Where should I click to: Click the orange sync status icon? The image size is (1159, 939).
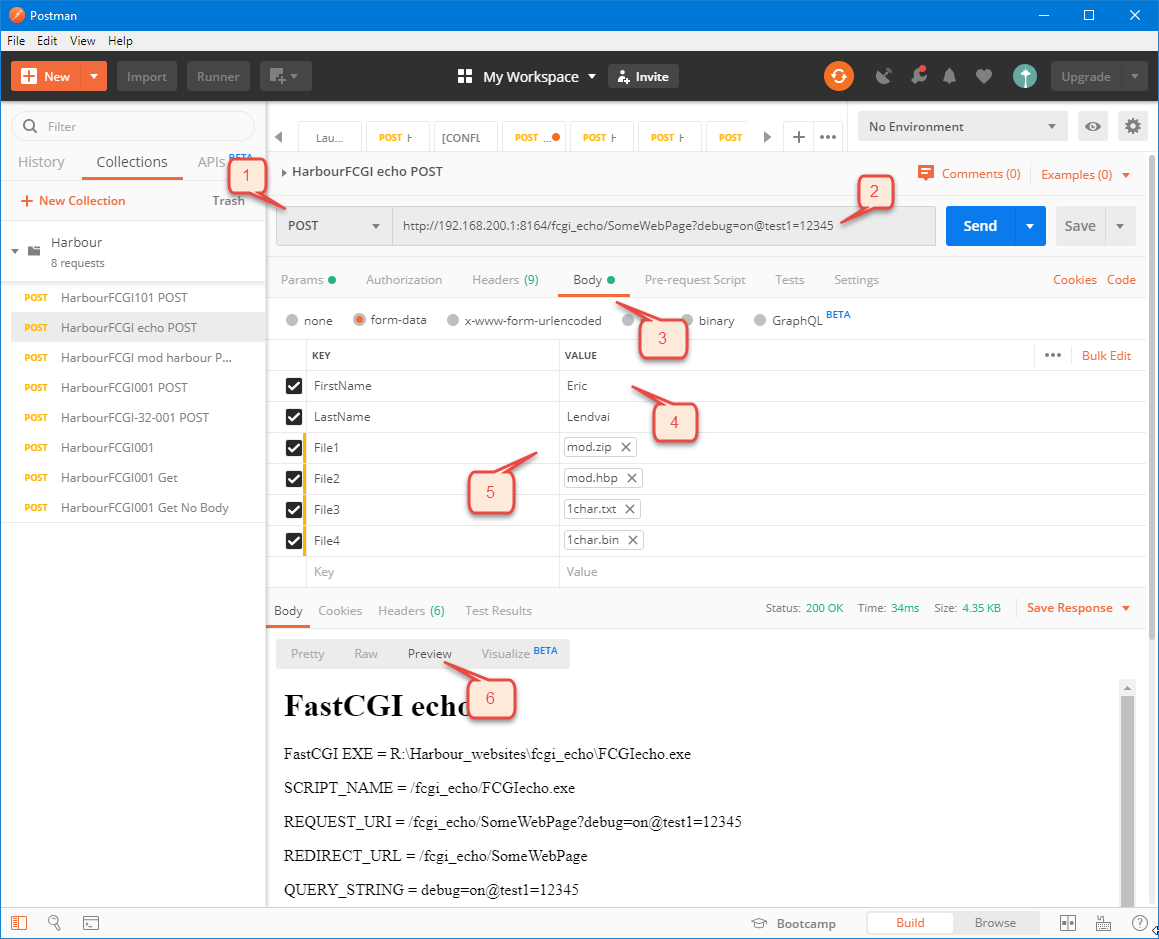coord(839,76)
